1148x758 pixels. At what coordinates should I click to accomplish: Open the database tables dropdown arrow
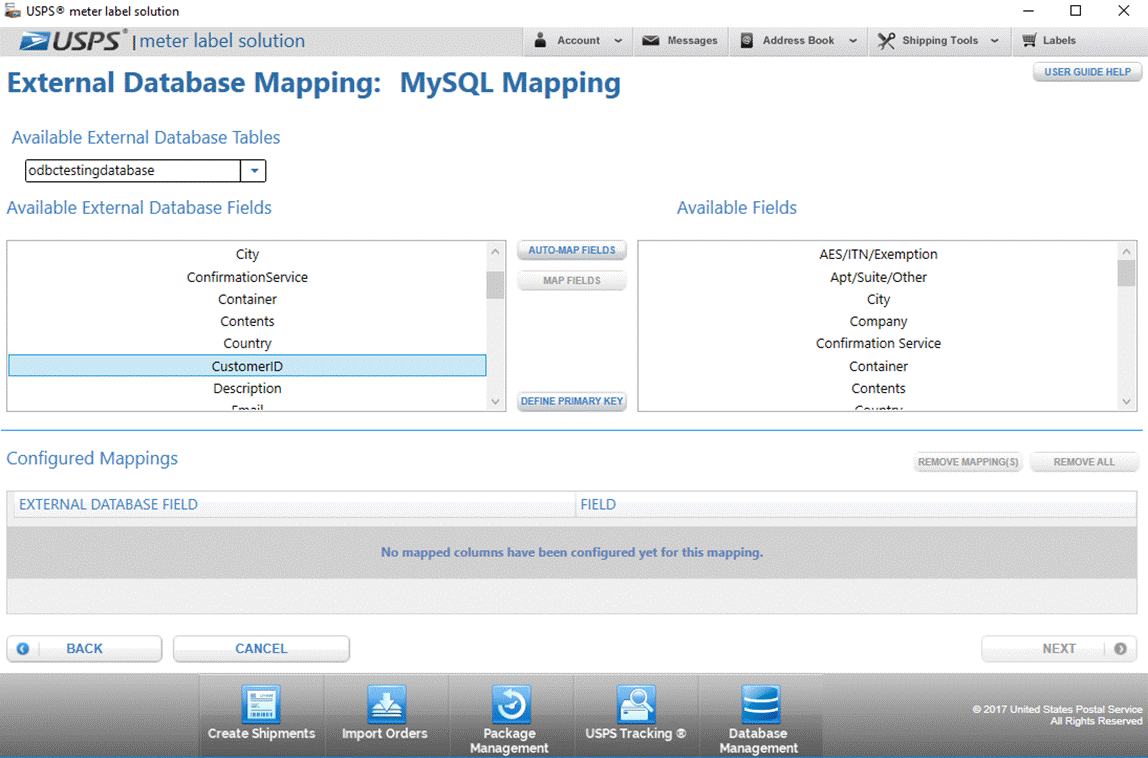[253, 171]
